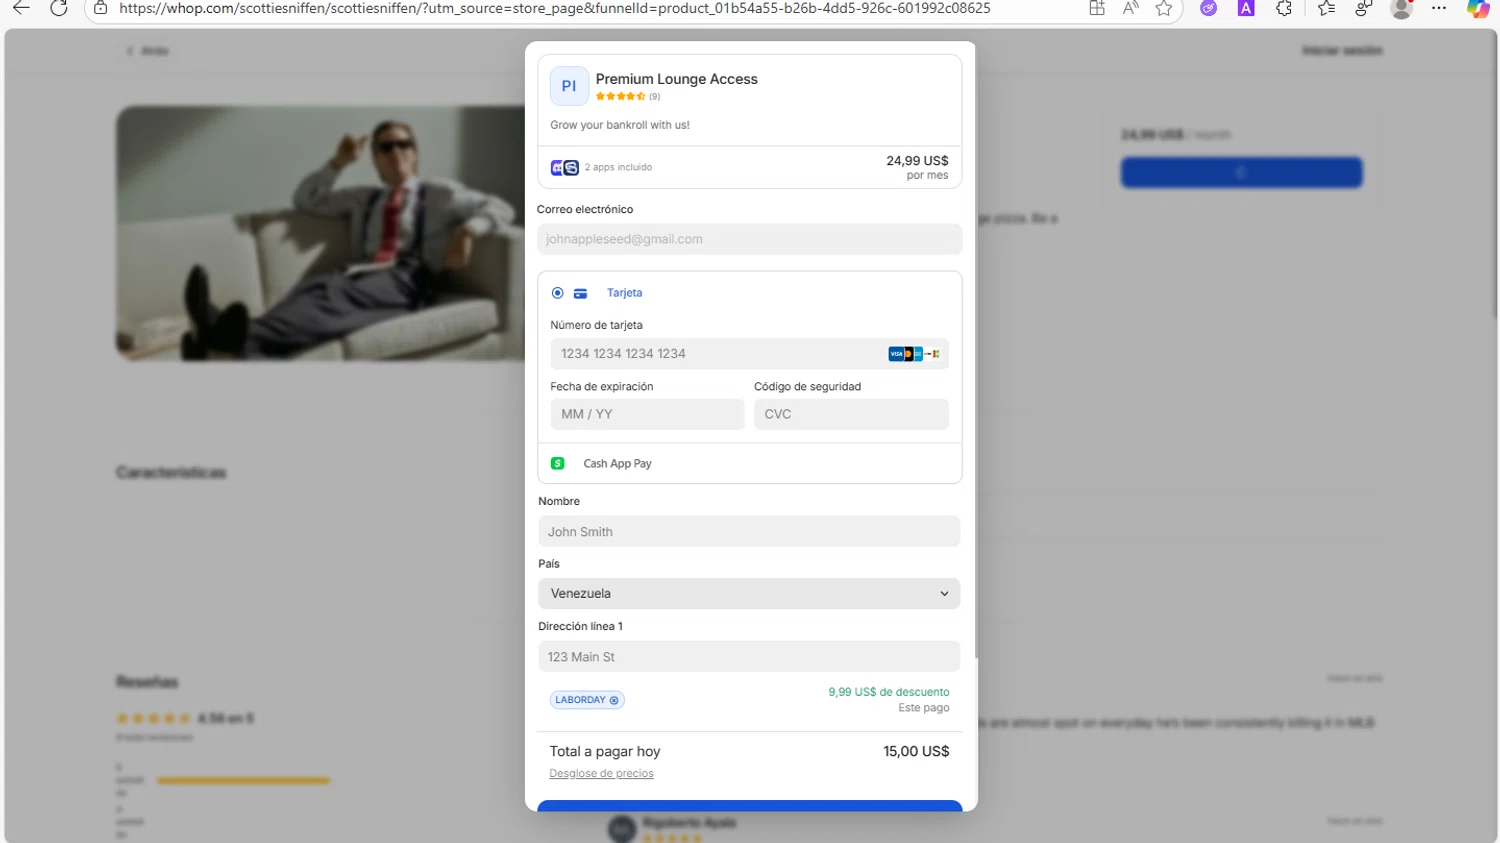Click the Correo electrónico email field
The image size is (1500, 843).
(x=749, y=239)
